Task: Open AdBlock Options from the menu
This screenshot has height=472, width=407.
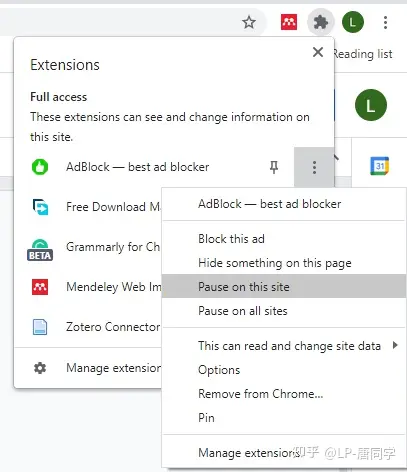Action: pos(284,370)
